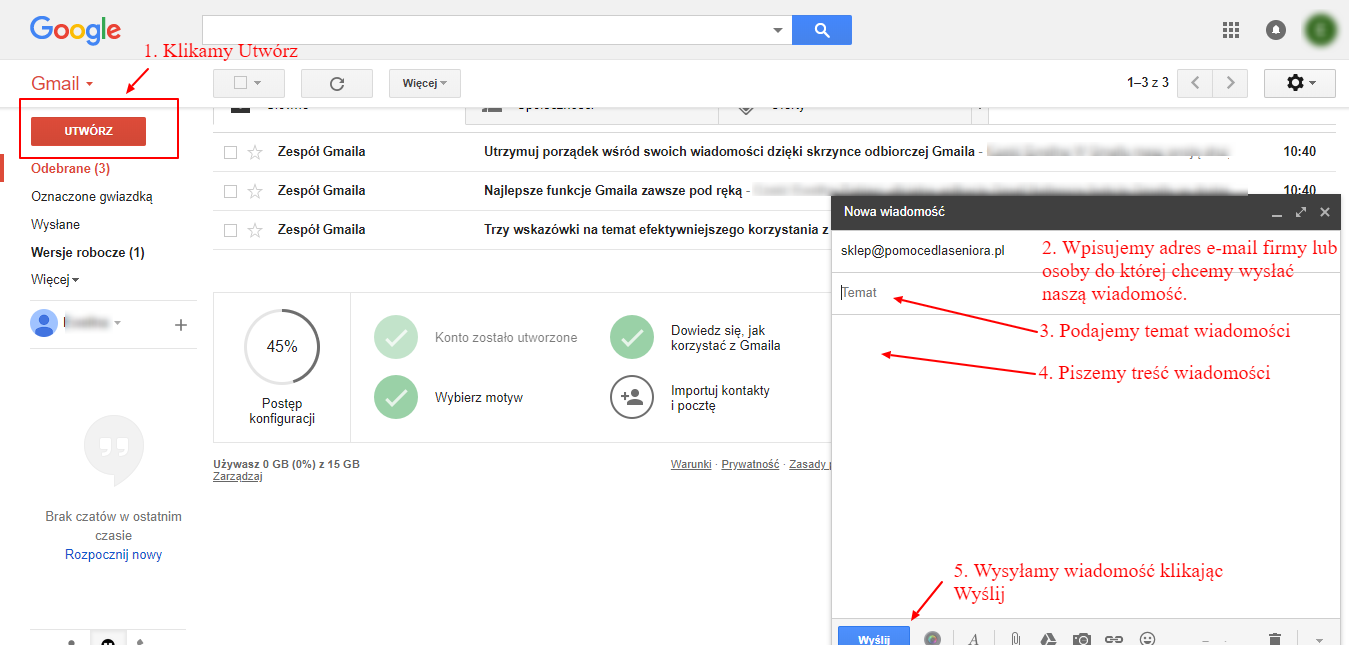
Task: Tick the checkbox for 'Utrzymuj porządek' message
Action: click(x=230, y=152)
